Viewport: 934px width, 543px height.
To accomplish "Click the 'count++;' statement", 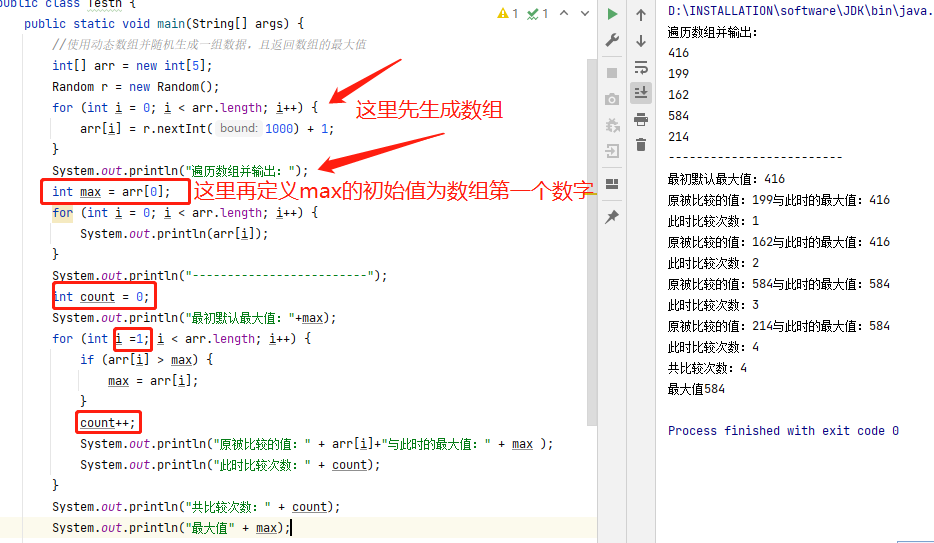I will tap(108, 423).
